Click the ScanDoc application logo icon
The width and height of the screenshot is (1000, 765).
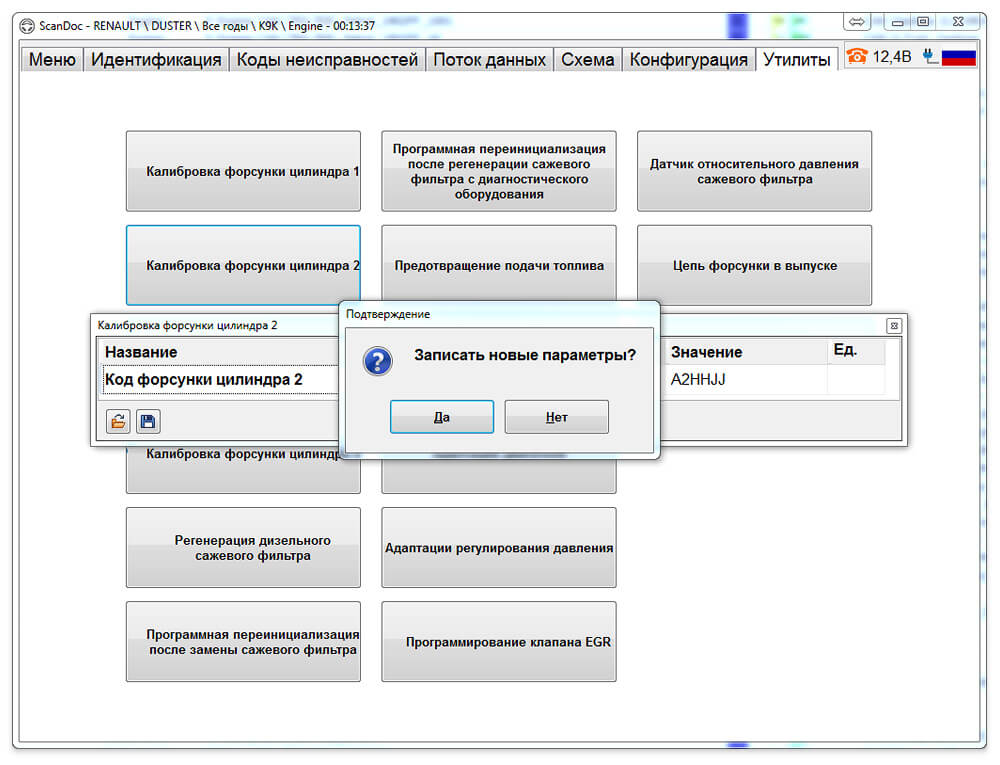(x=27, y=26)
